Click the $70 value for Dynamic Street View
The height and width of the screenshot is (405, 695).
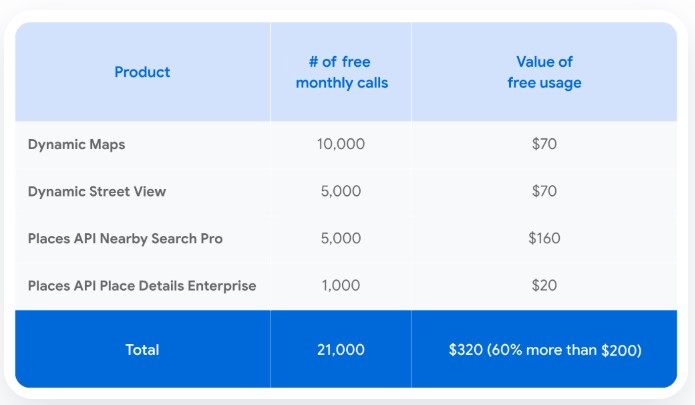click(x=545, y=191)
